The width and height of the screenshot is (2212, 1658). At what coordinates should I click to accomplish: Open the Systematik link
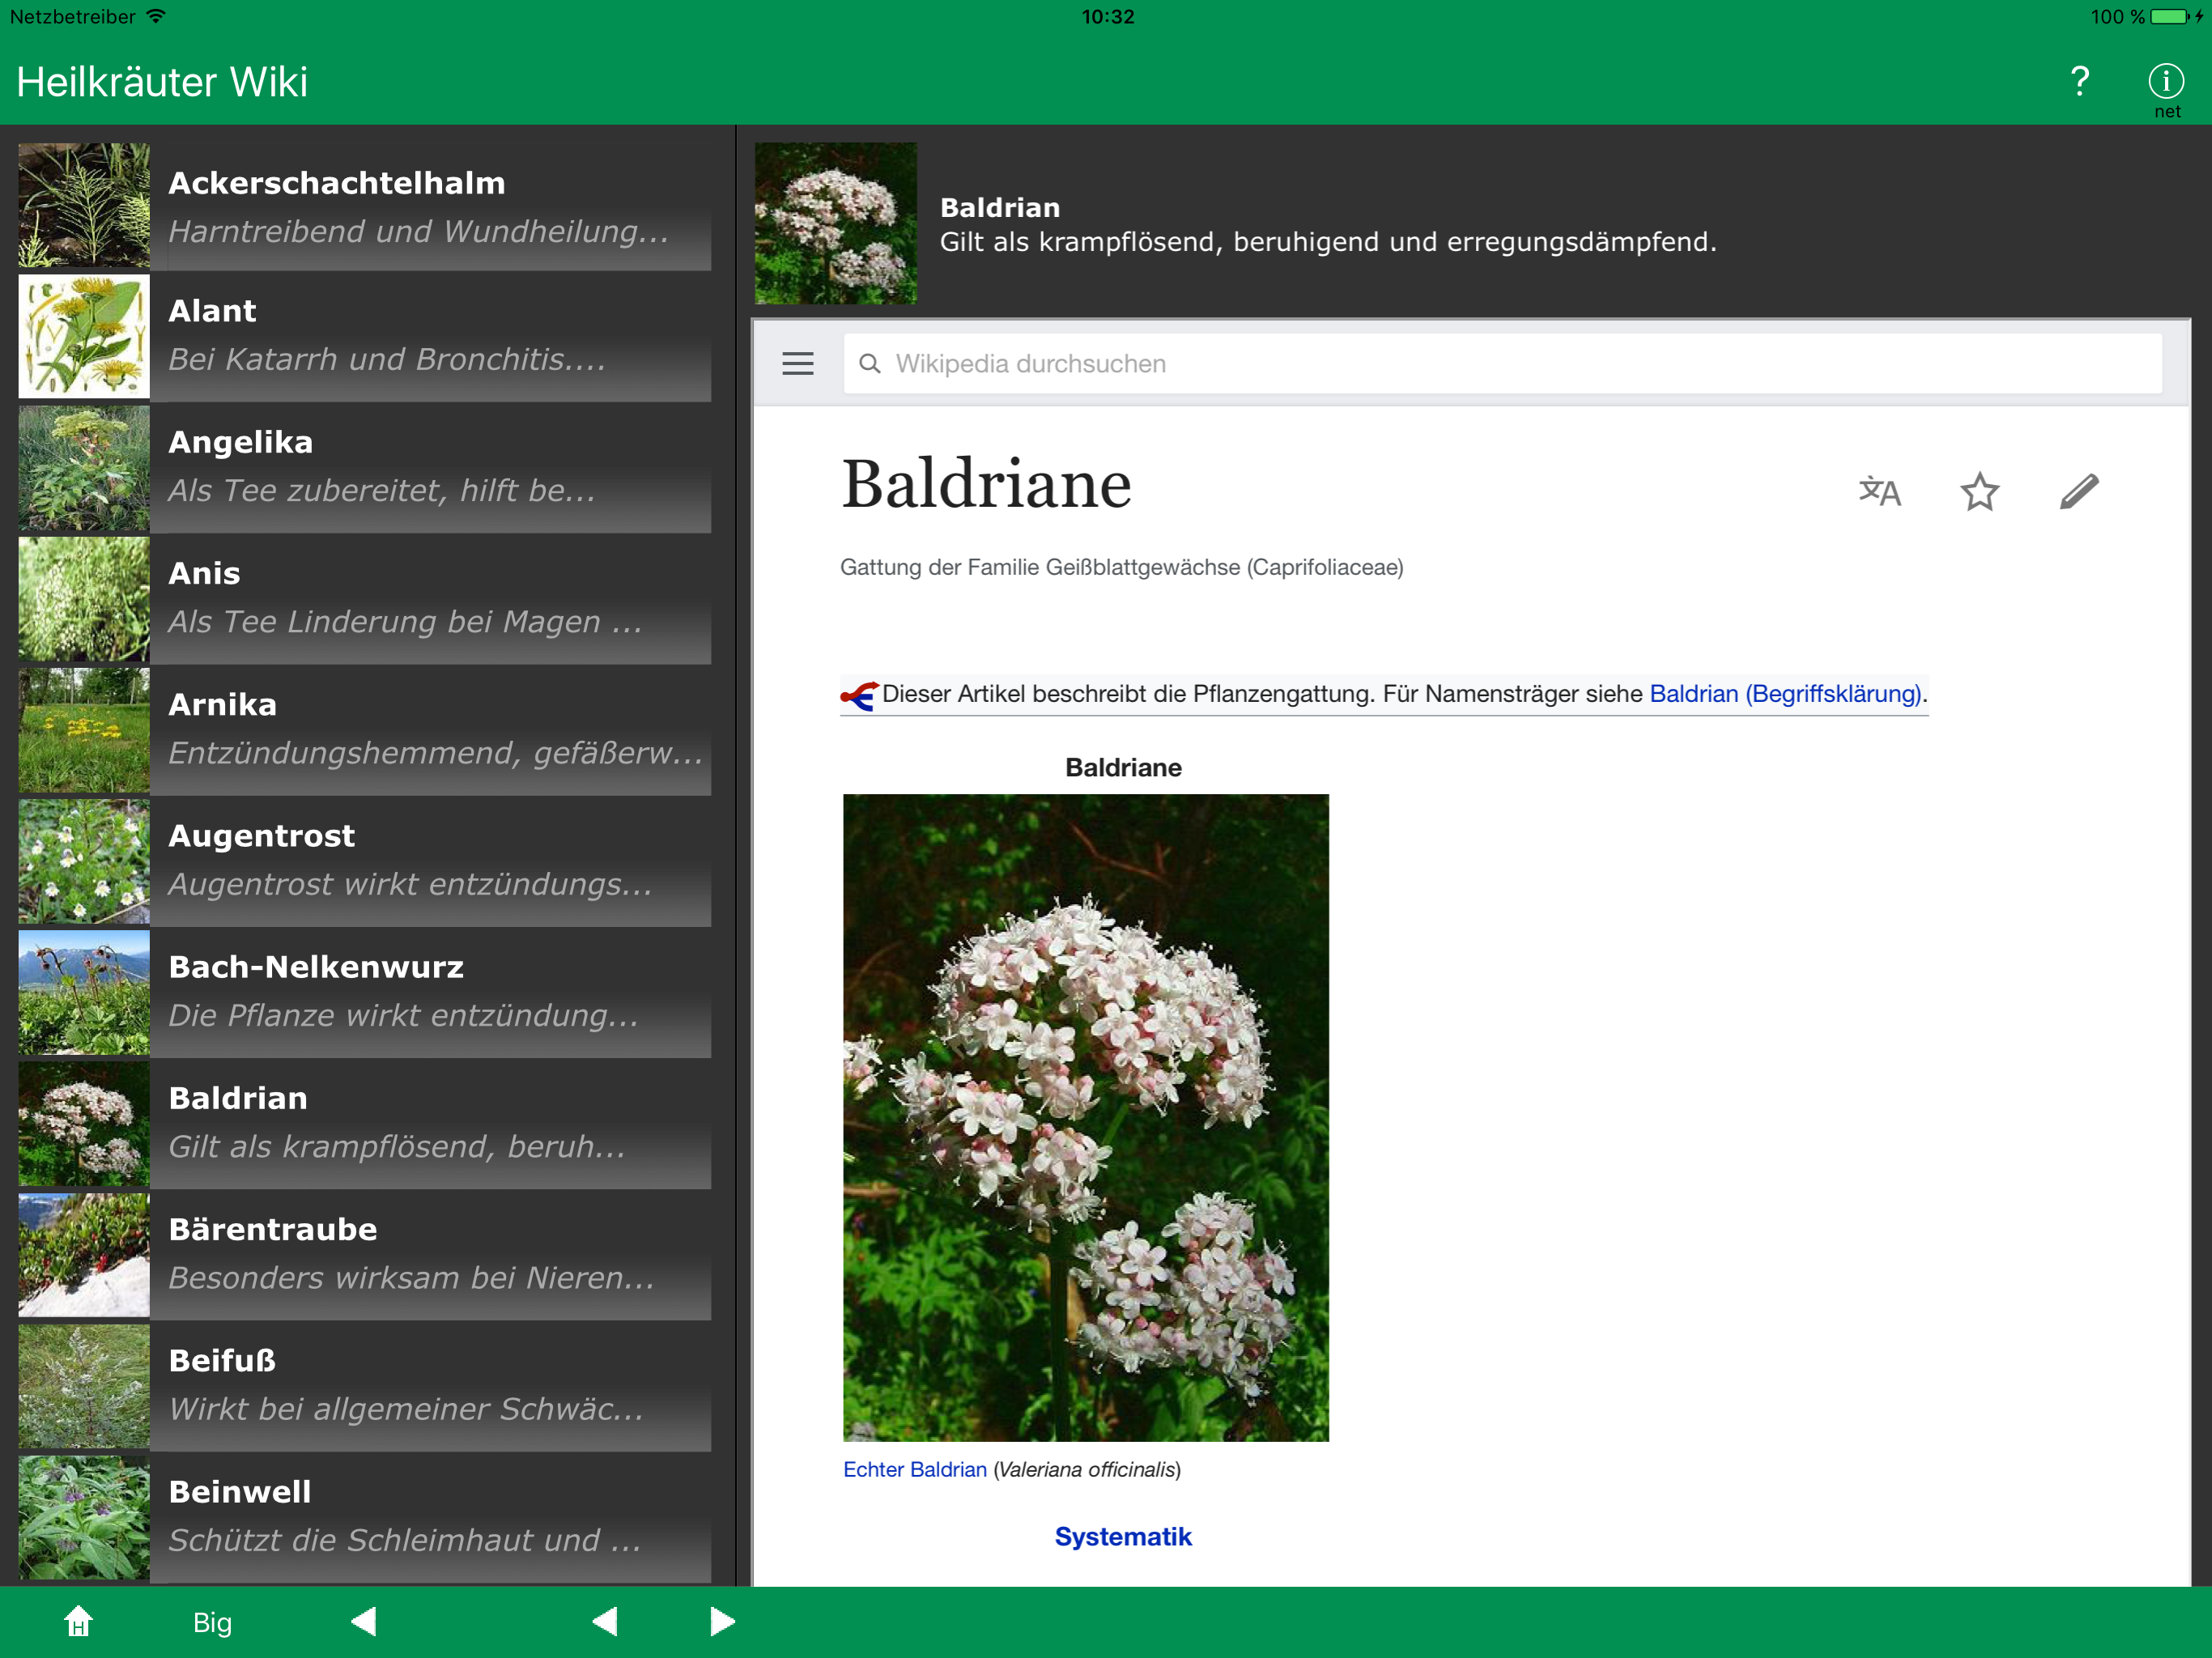pos(1122,1536)
